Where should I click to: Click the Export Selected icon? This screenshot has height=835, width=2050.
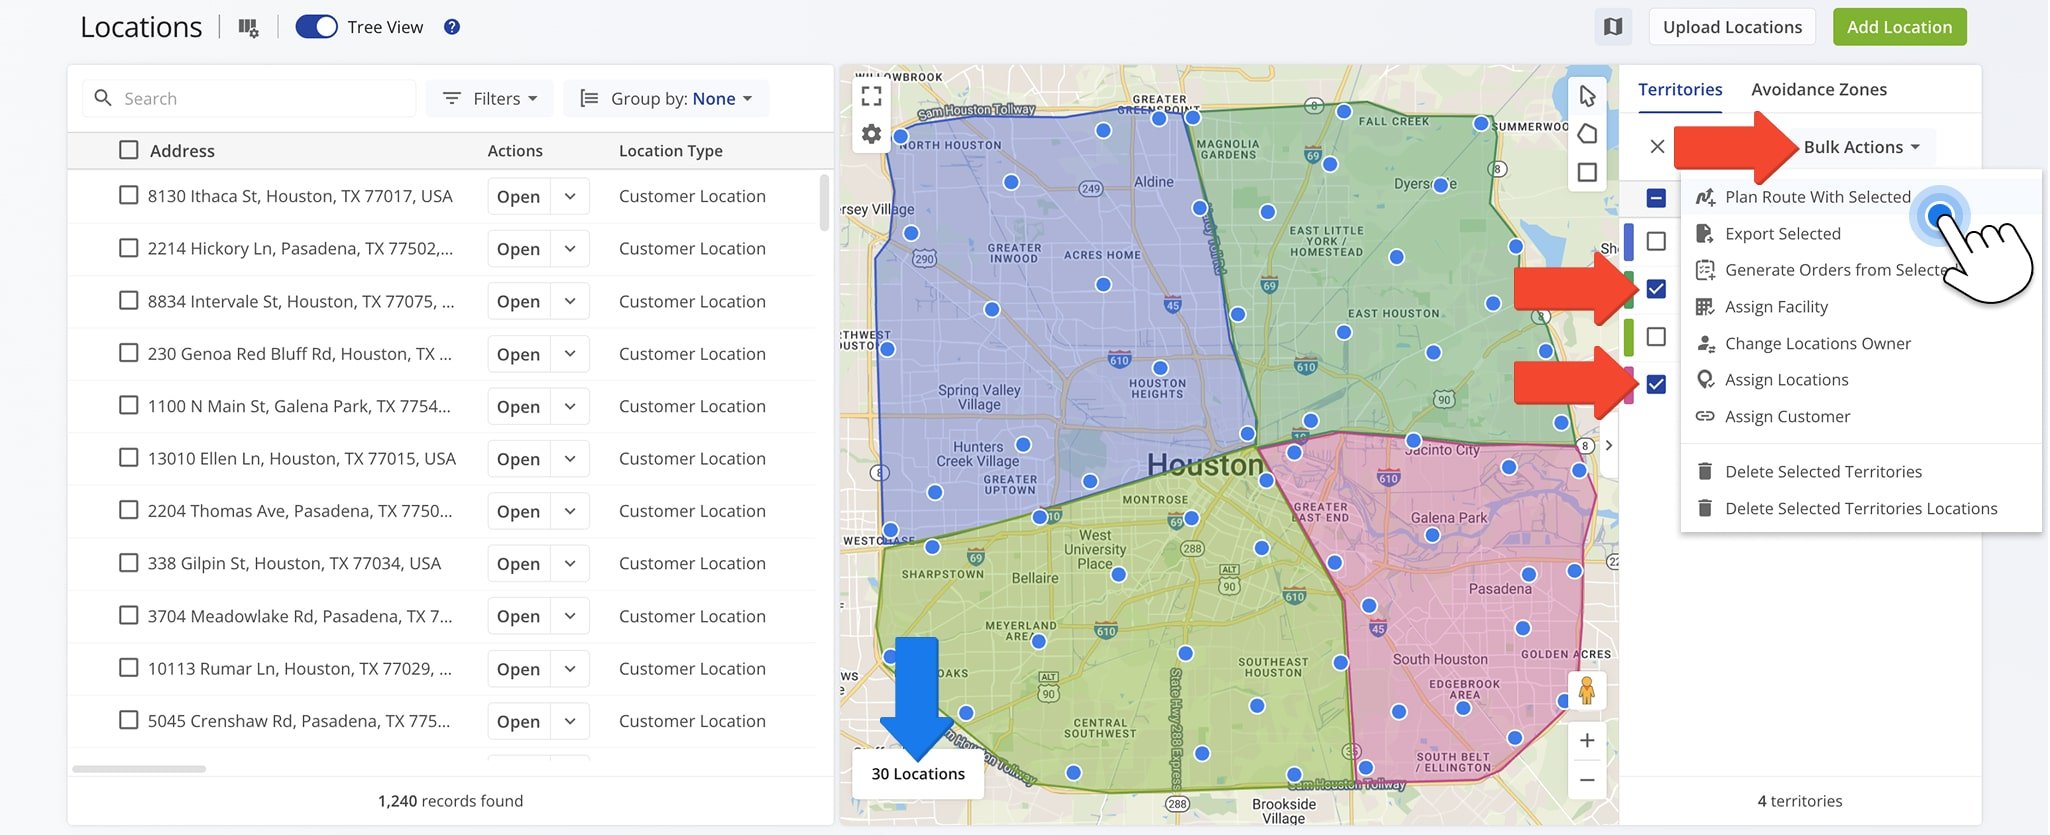(x=1705, y=234)
